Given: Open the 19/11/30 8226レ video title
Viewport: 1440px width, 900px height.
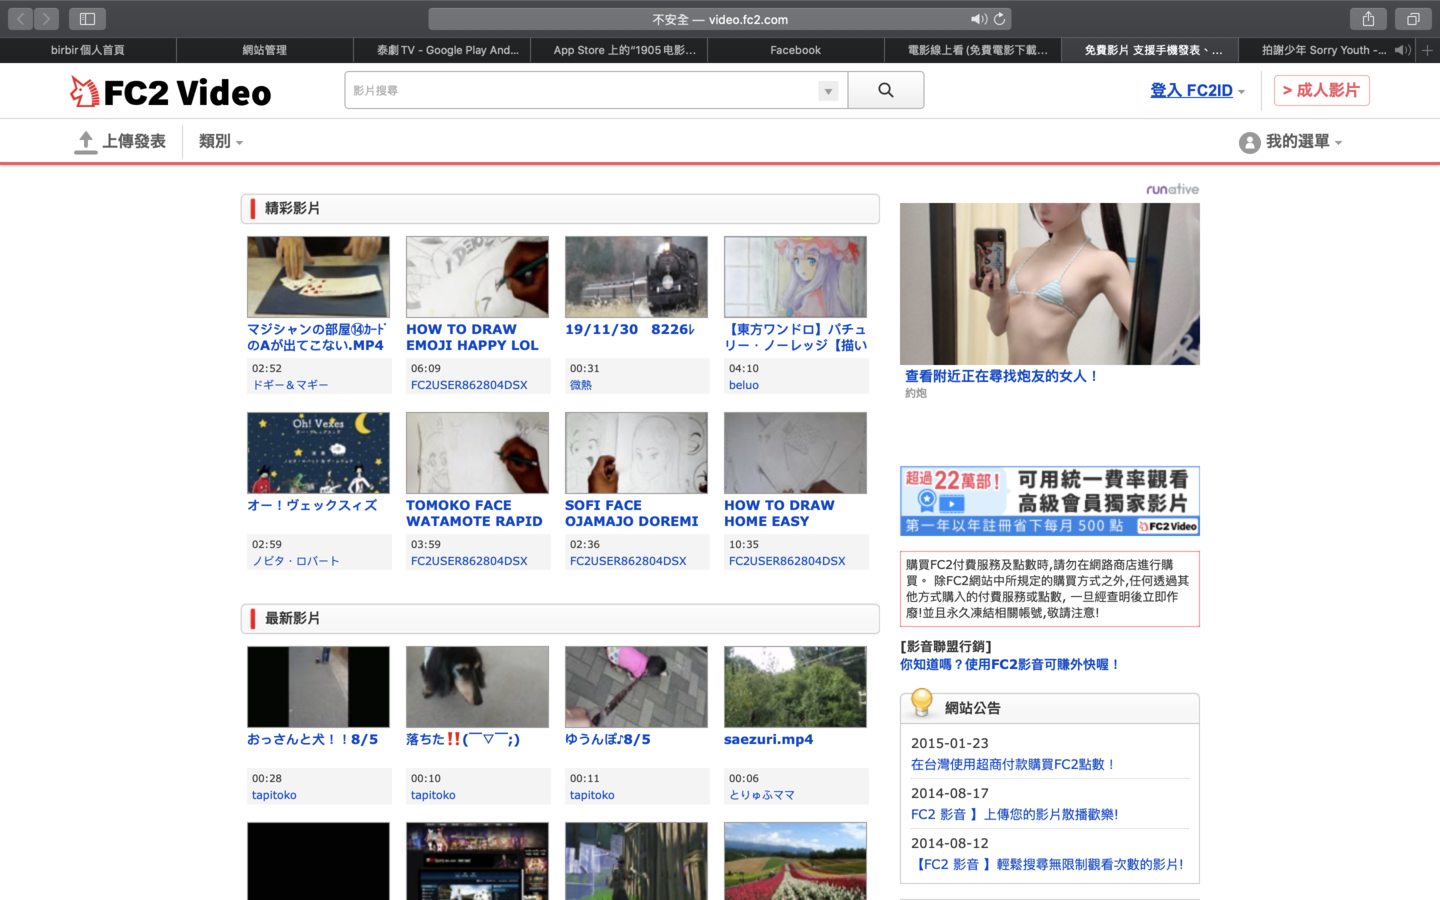Looking at the screenshot, I should [x=630, y=329].
